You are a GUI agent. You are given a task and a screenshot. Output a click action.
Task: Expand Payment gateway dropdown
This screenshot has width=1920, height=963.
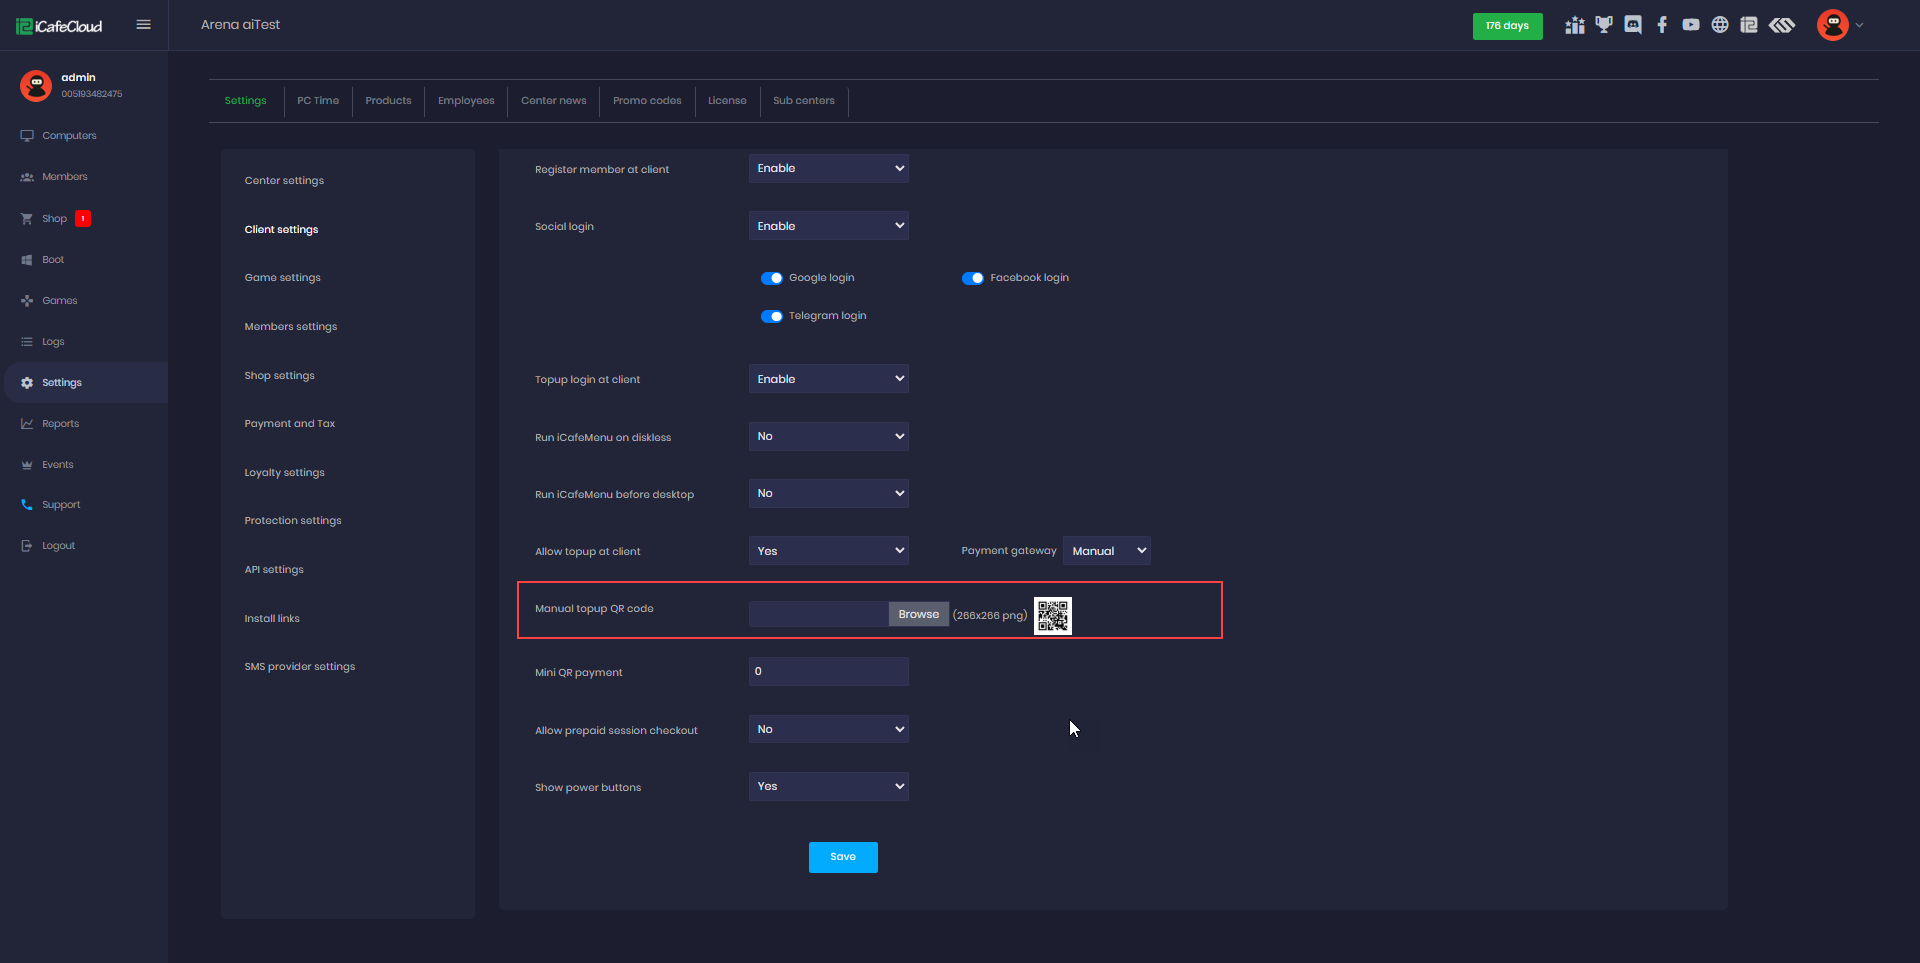pyautogui.click(x=1107, y=551)
